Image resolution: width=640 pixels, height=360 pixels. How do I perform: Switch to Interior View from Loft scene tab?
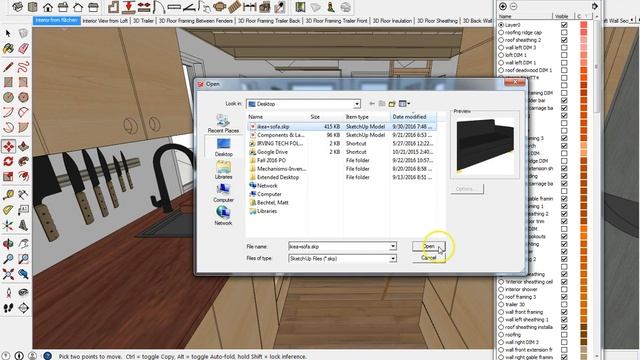pyautogui.click(x=105, y=20)
